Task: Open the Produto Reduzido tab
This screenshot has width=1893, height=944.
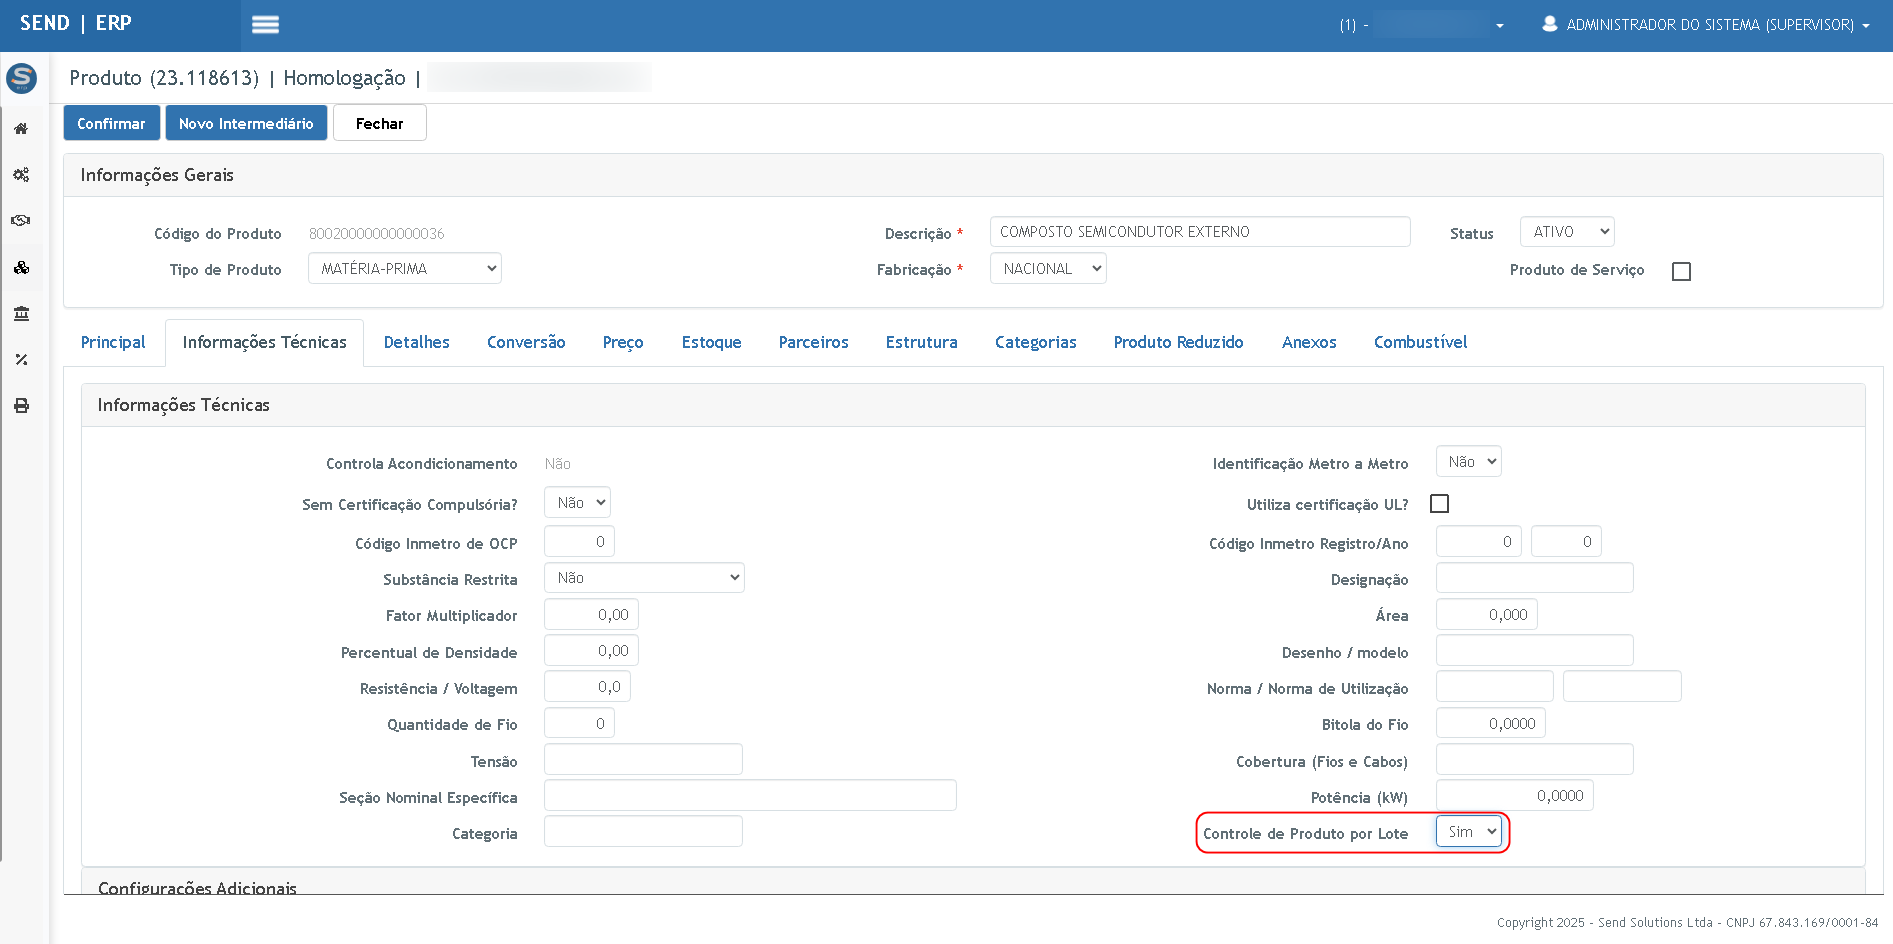Action: (1178, 342)
